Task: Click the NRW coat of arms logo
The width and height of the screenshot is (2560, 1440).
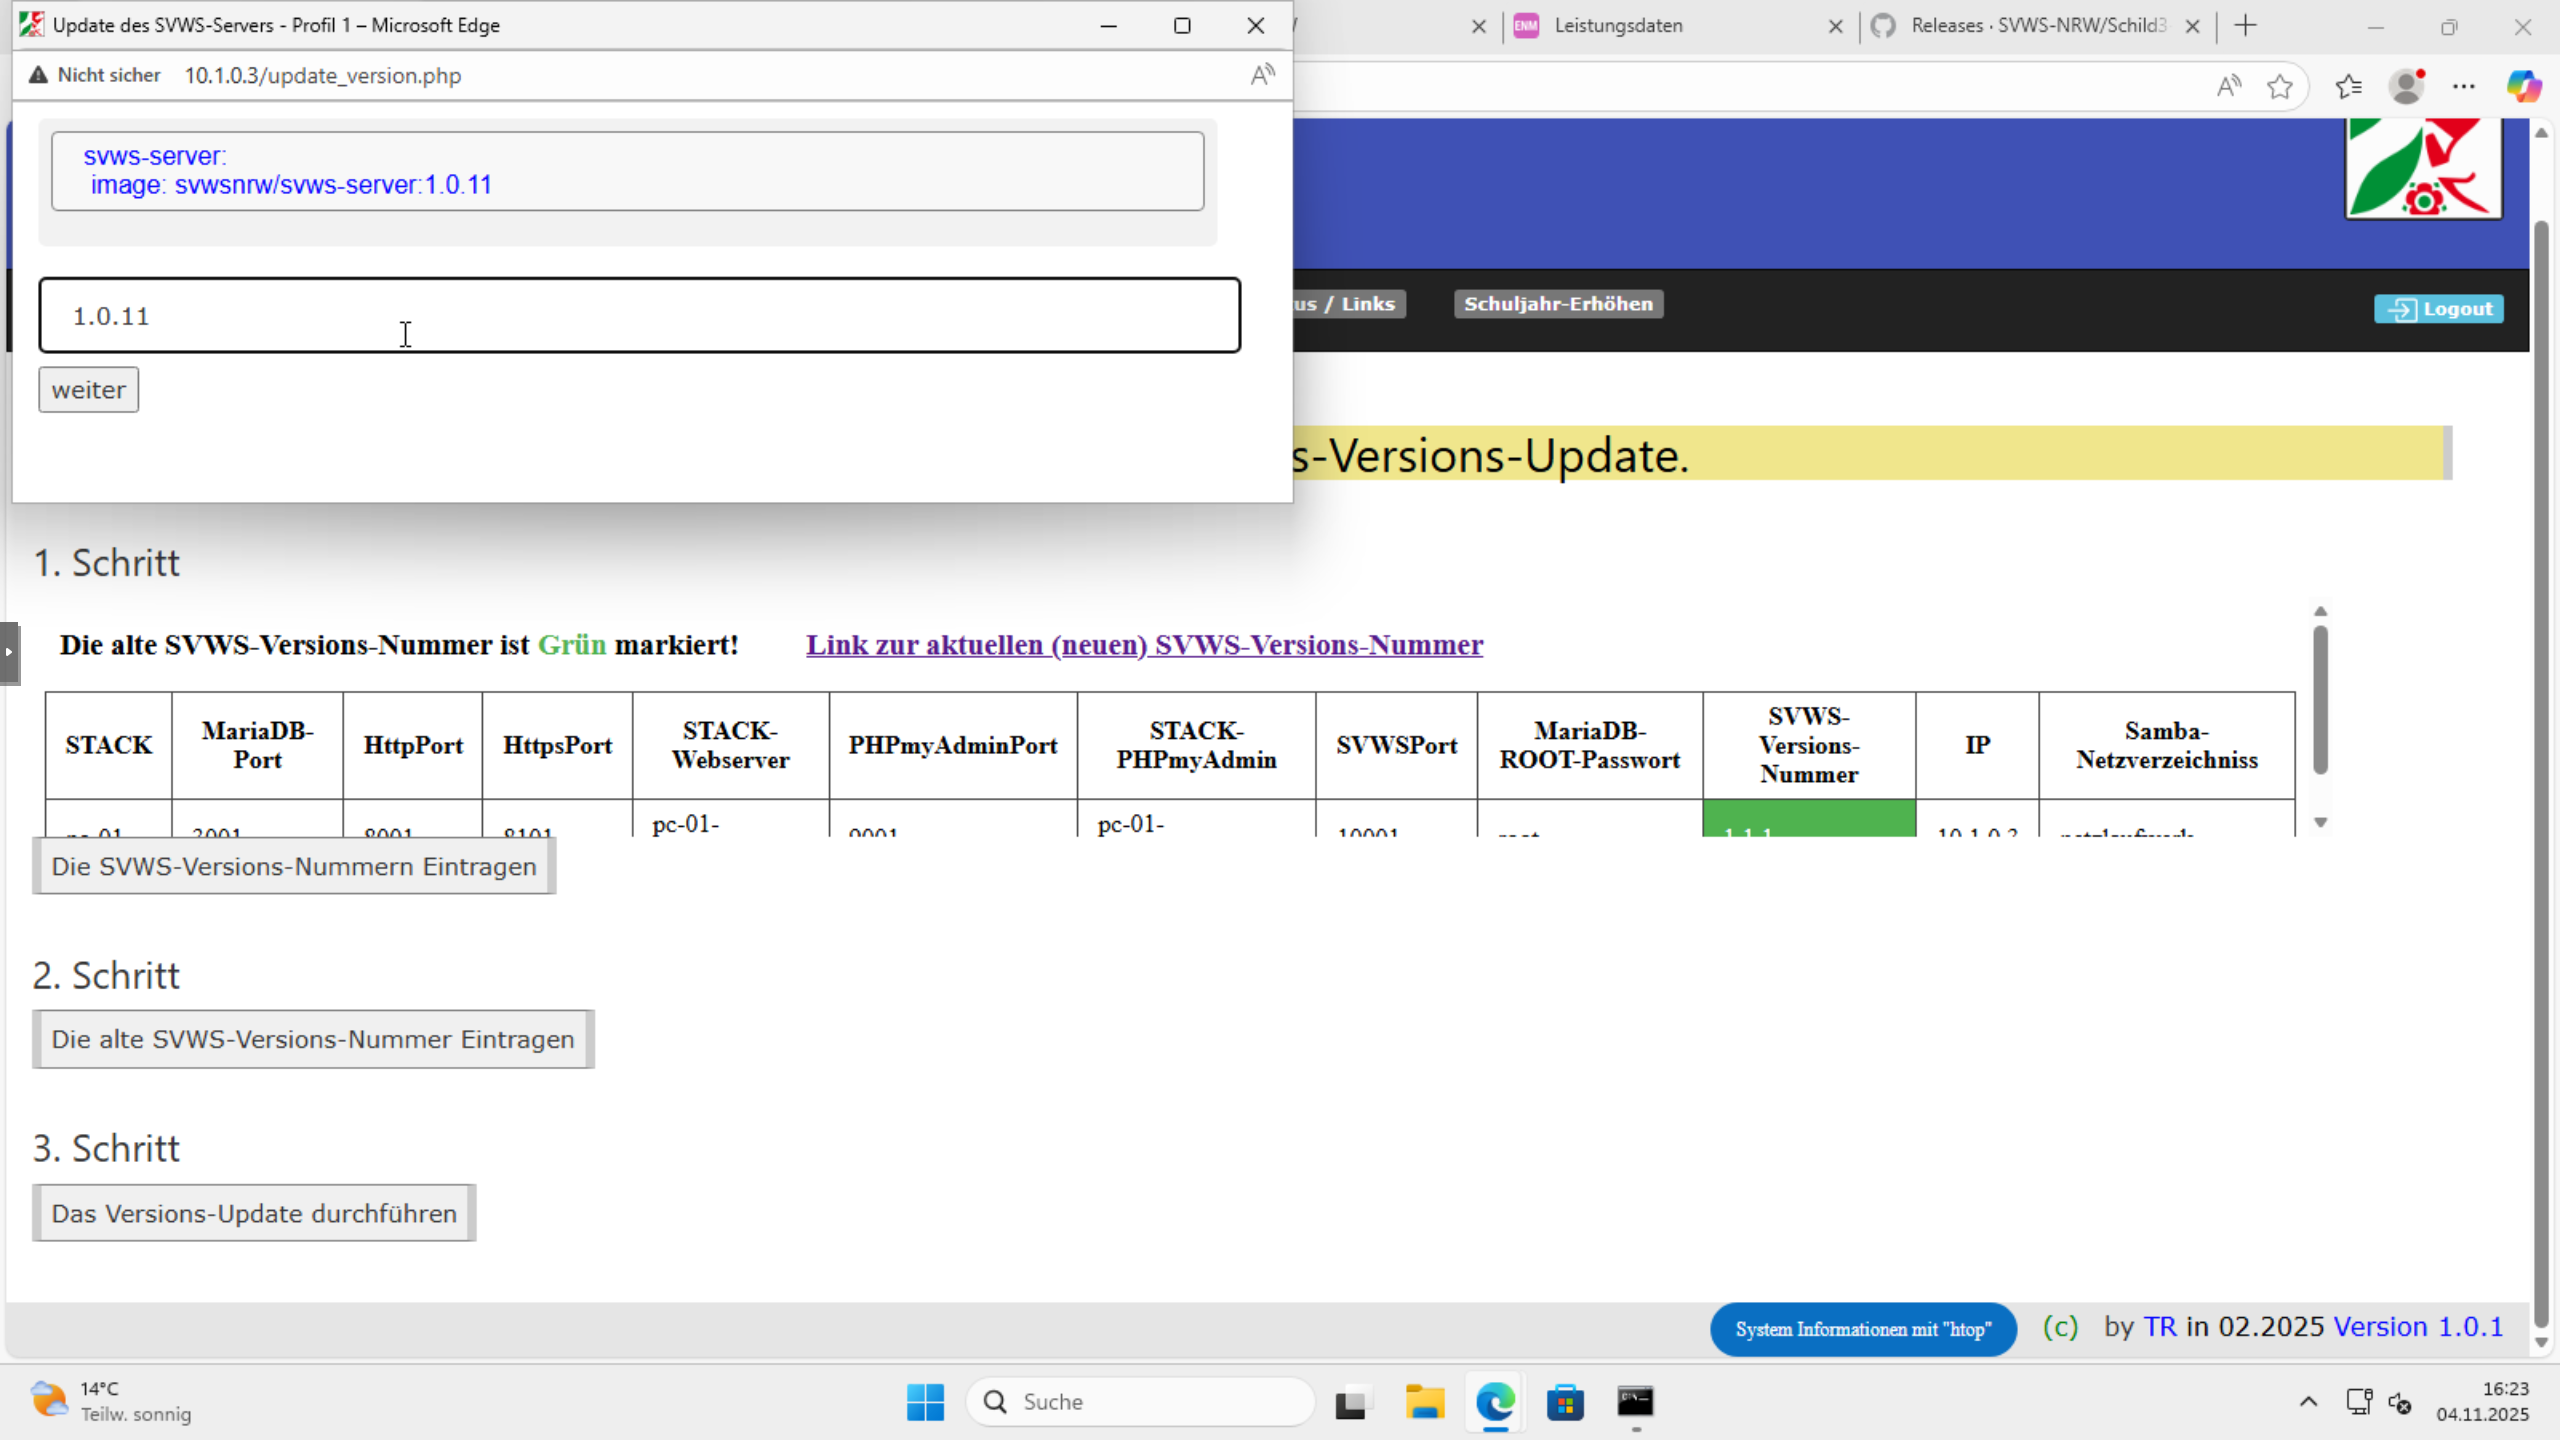Action: click(x=2423, y=168)
